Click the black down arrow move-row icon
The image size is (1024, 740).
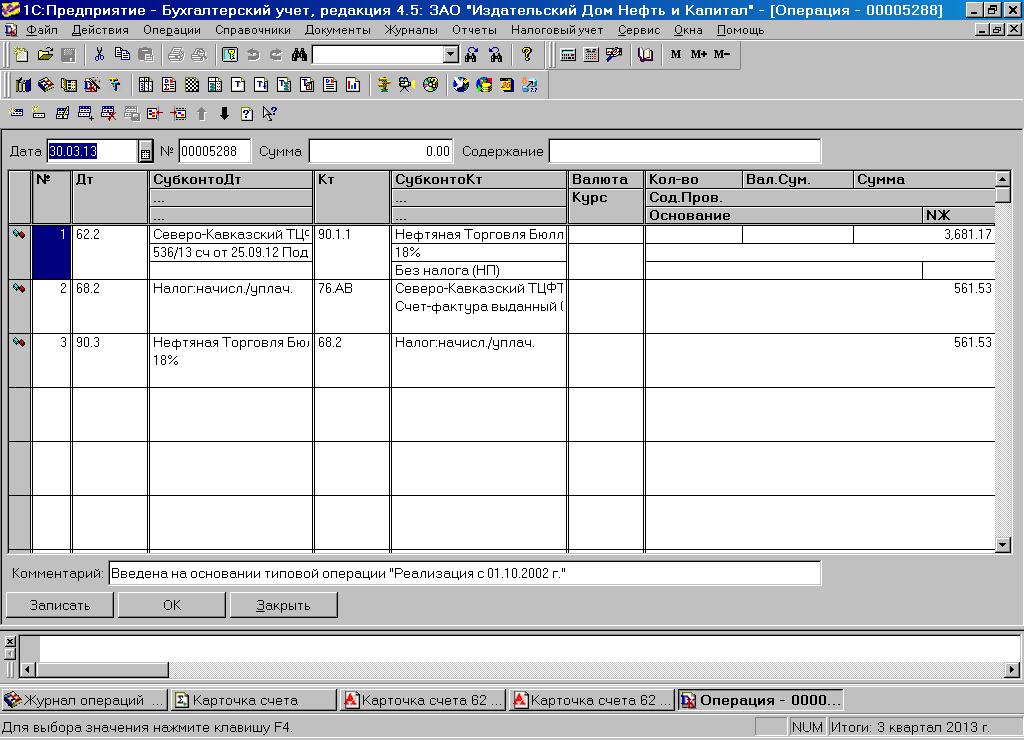[x=224, y=114]
